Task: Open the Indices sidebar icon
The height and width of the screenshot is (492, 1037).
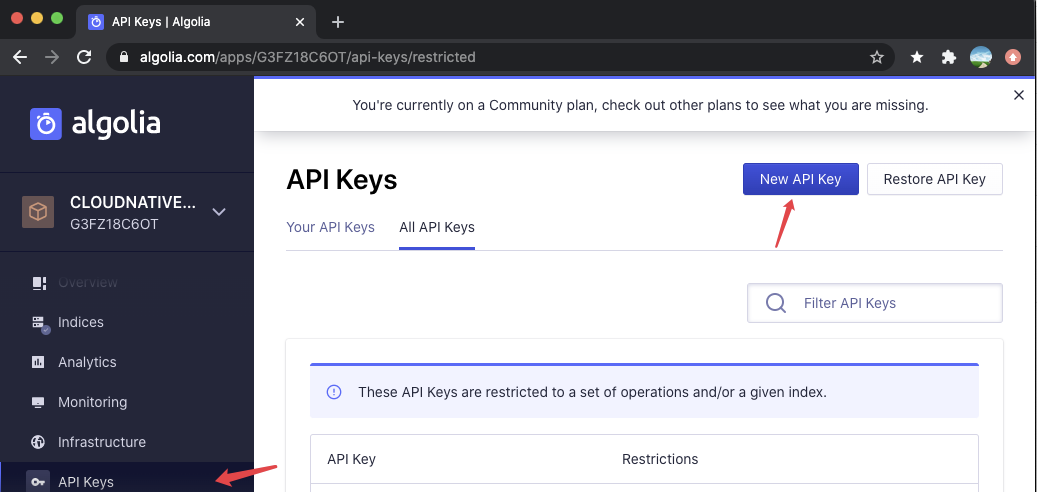Action: pos(40,323)
